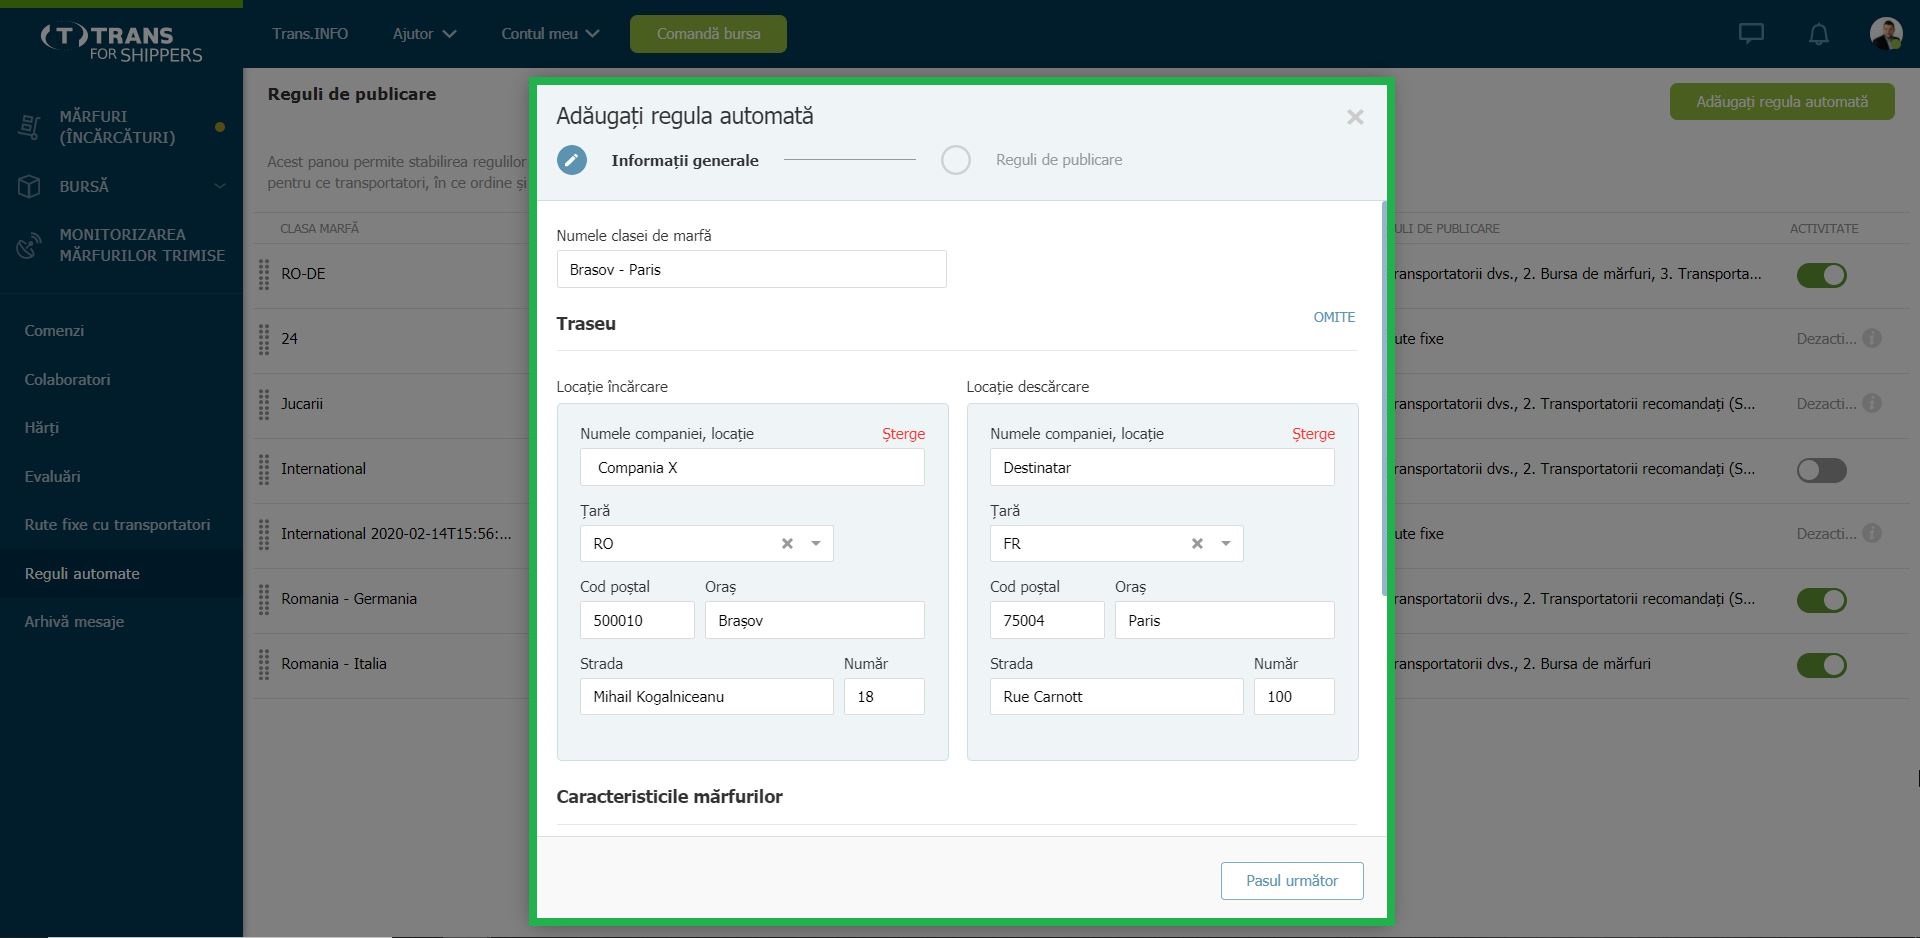
Task: Click the postal code 500010 field
Action: (x=637, y=621)
